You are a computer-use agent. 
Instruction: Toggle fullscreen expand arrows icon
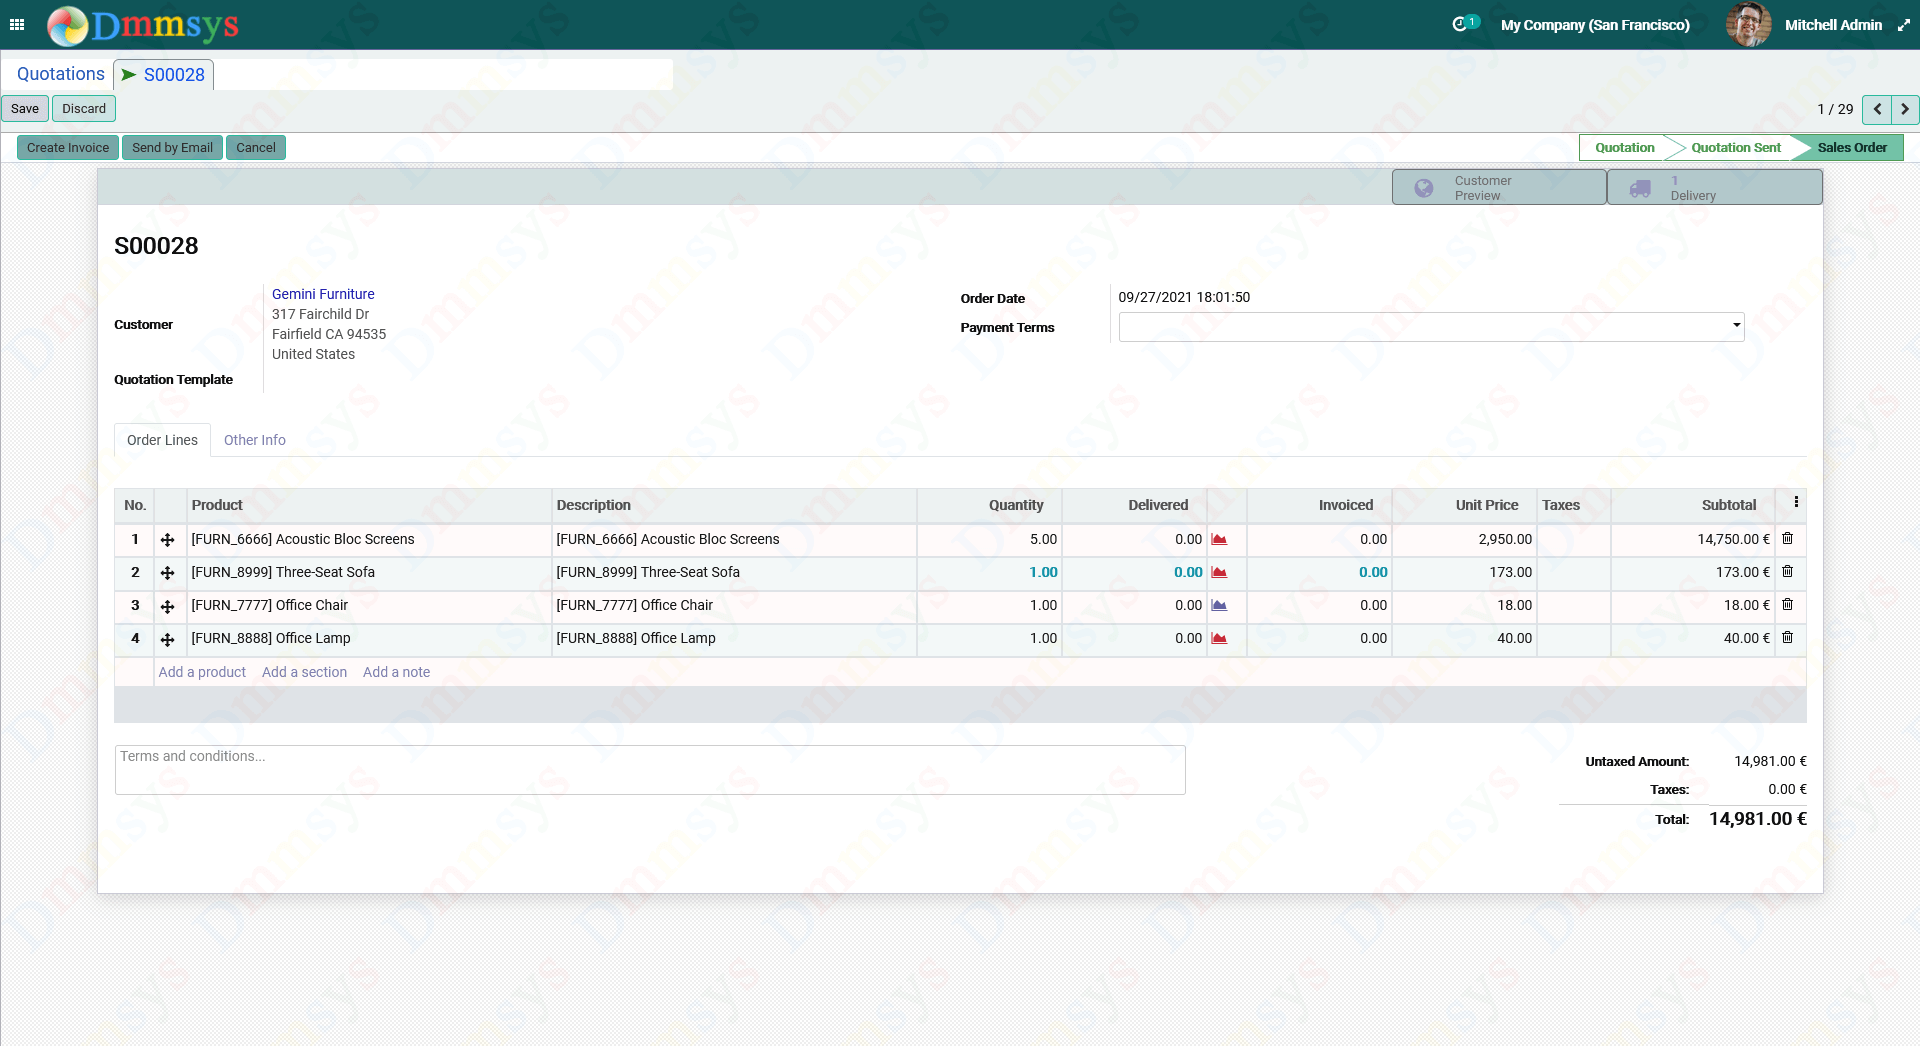point(1903,25)
